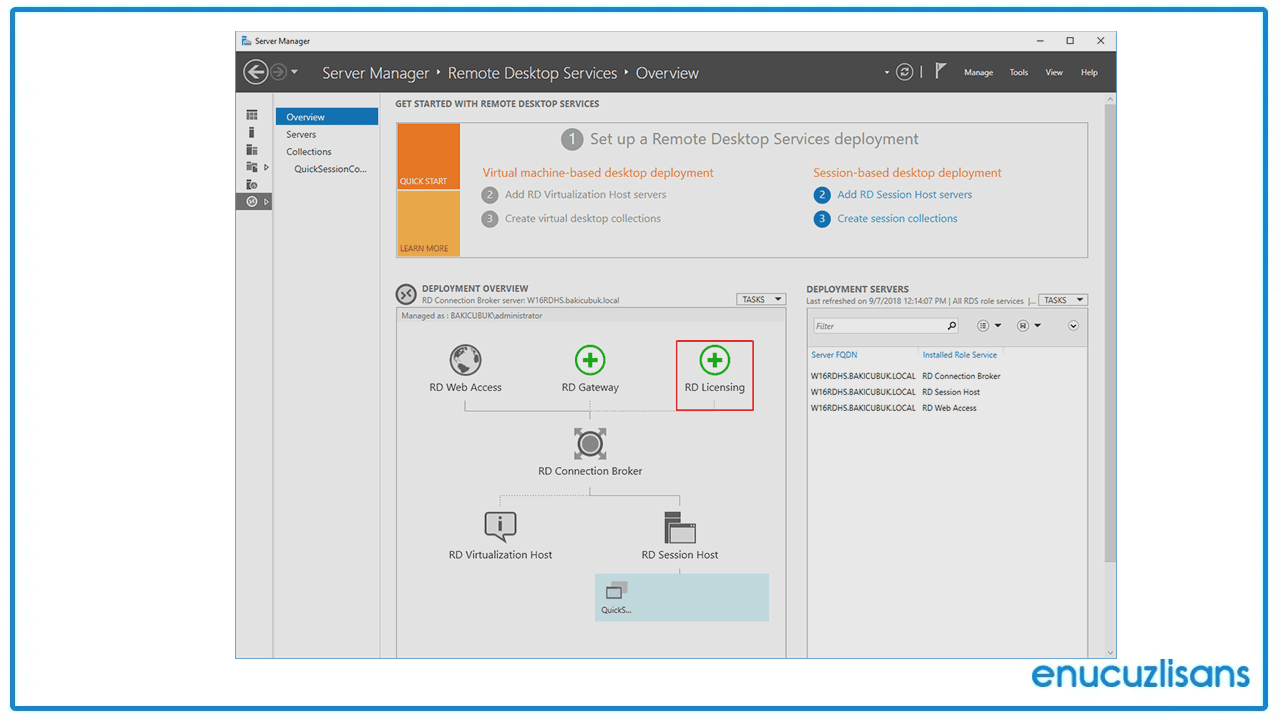This screenshot has width=1280, height=720.
Task: Click the save query icon
Action: point(1023,326)
